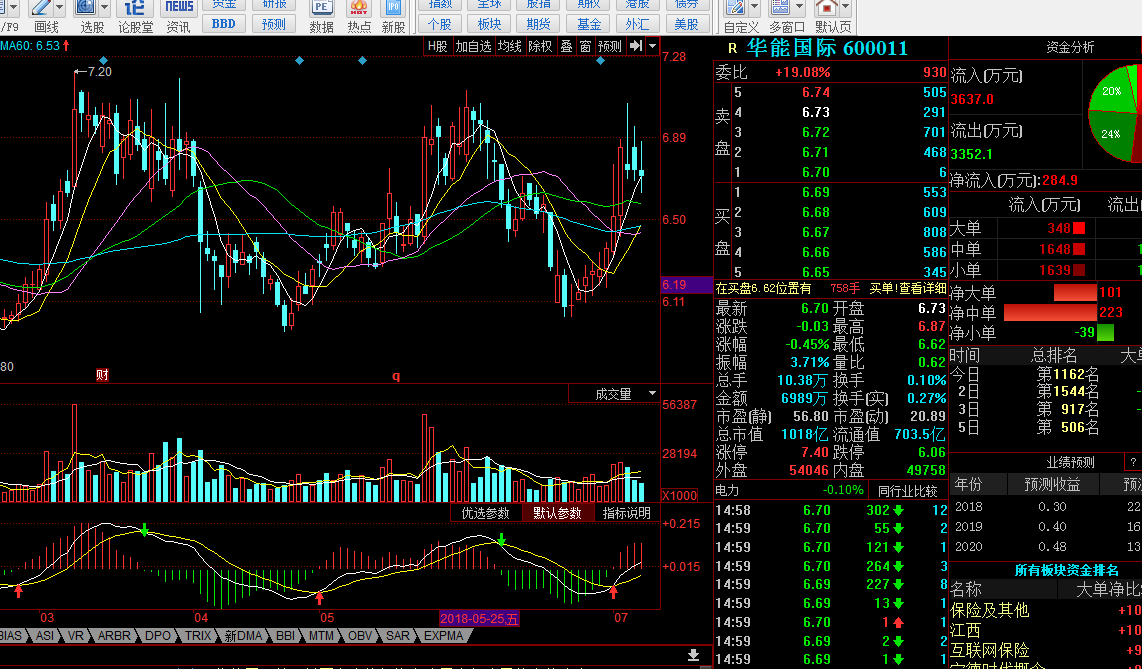This screenshot has height=669, width=1142.
Task: Open the 论股堂 forum
Action: click(x=135, y=16)
